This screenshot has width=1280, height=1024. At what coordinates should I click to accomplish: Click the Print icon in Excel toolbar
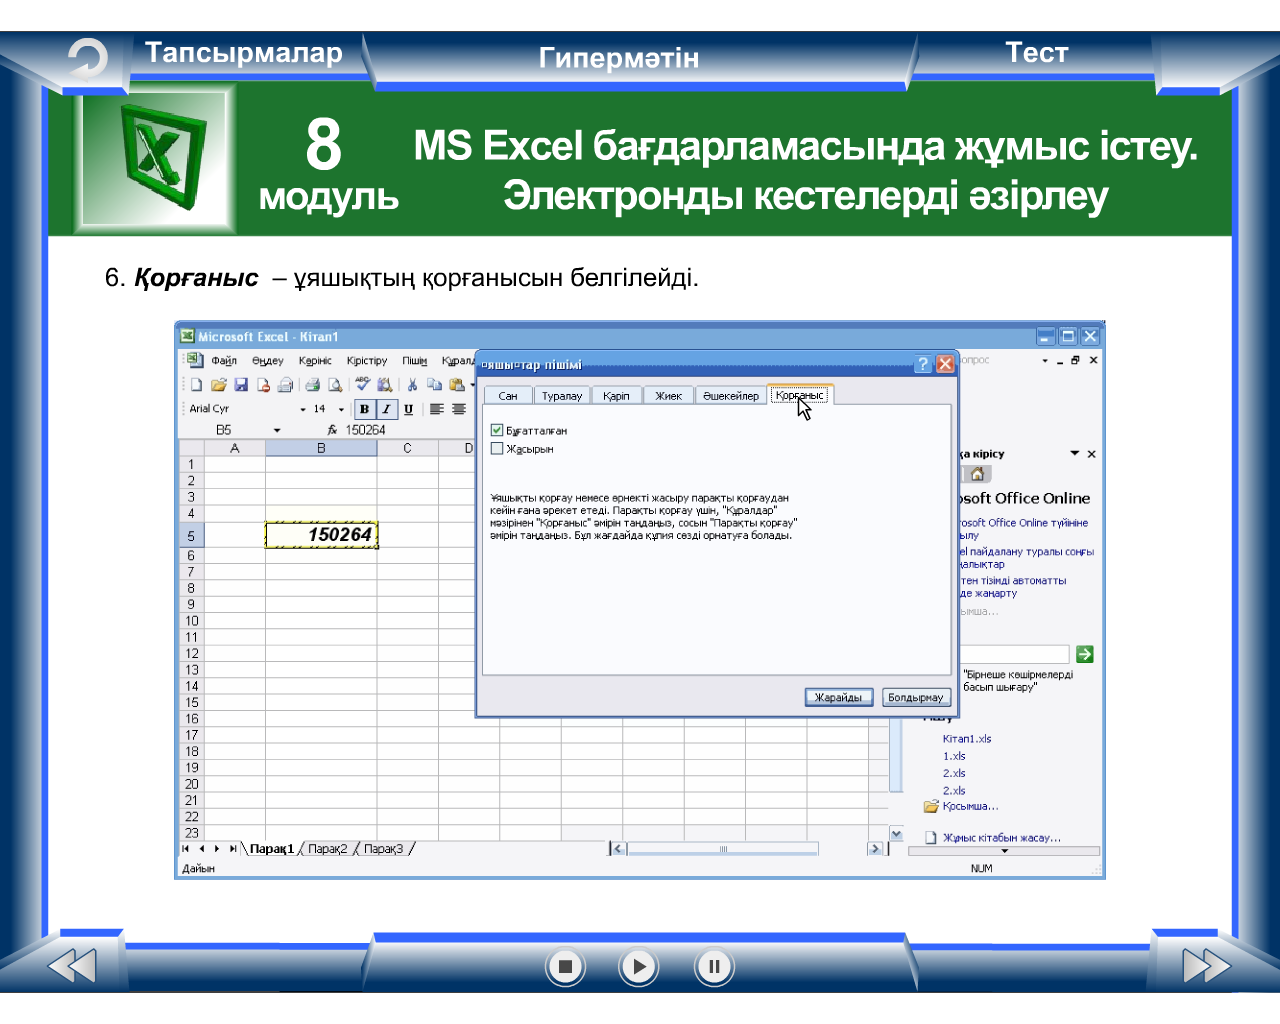pyautogui.click(x=313, y=385)
